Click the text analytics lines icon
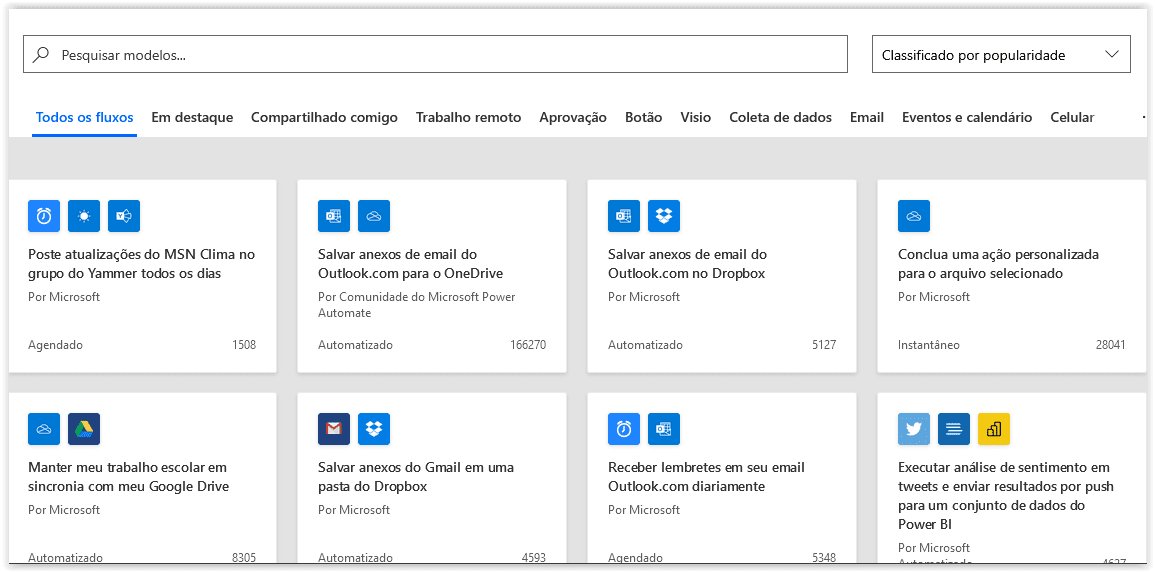 tap(954, 428)
